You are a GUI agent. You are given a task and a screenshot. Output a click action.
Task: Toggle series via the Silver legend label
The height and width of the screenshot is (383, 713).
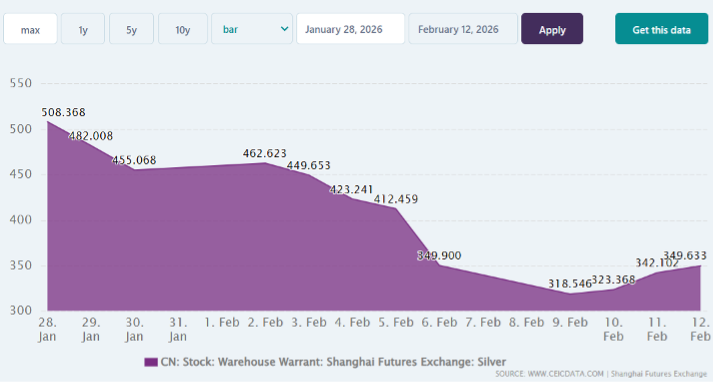tap(333, 362)
